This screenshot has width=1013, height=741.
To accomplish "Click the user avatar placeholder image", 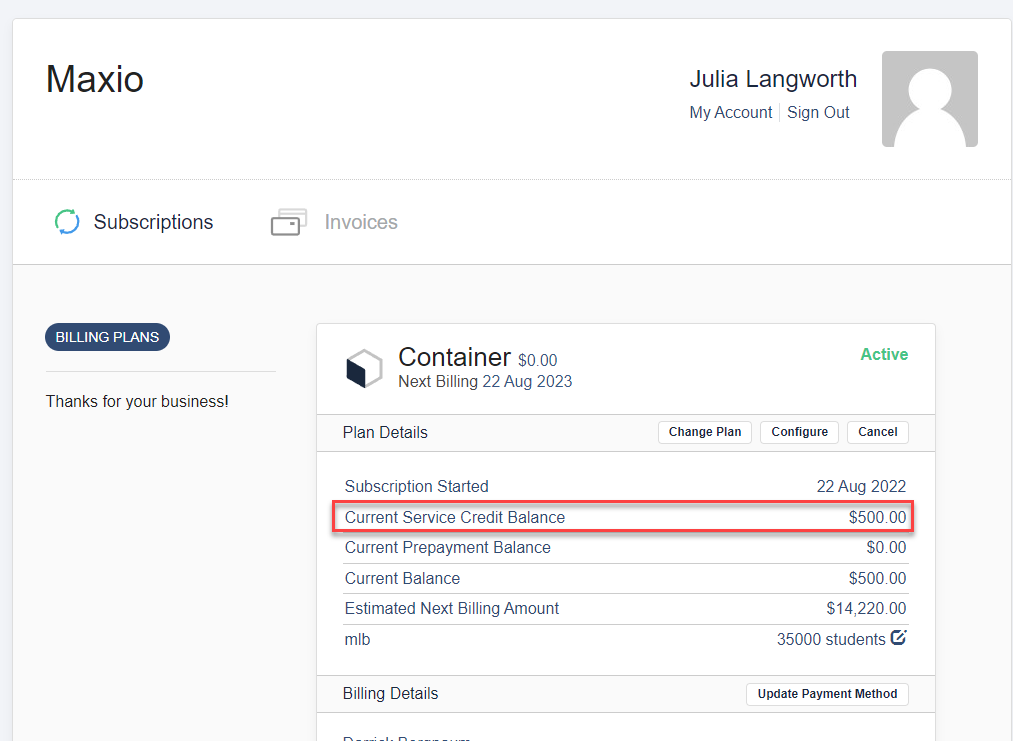I will point(929,99).
